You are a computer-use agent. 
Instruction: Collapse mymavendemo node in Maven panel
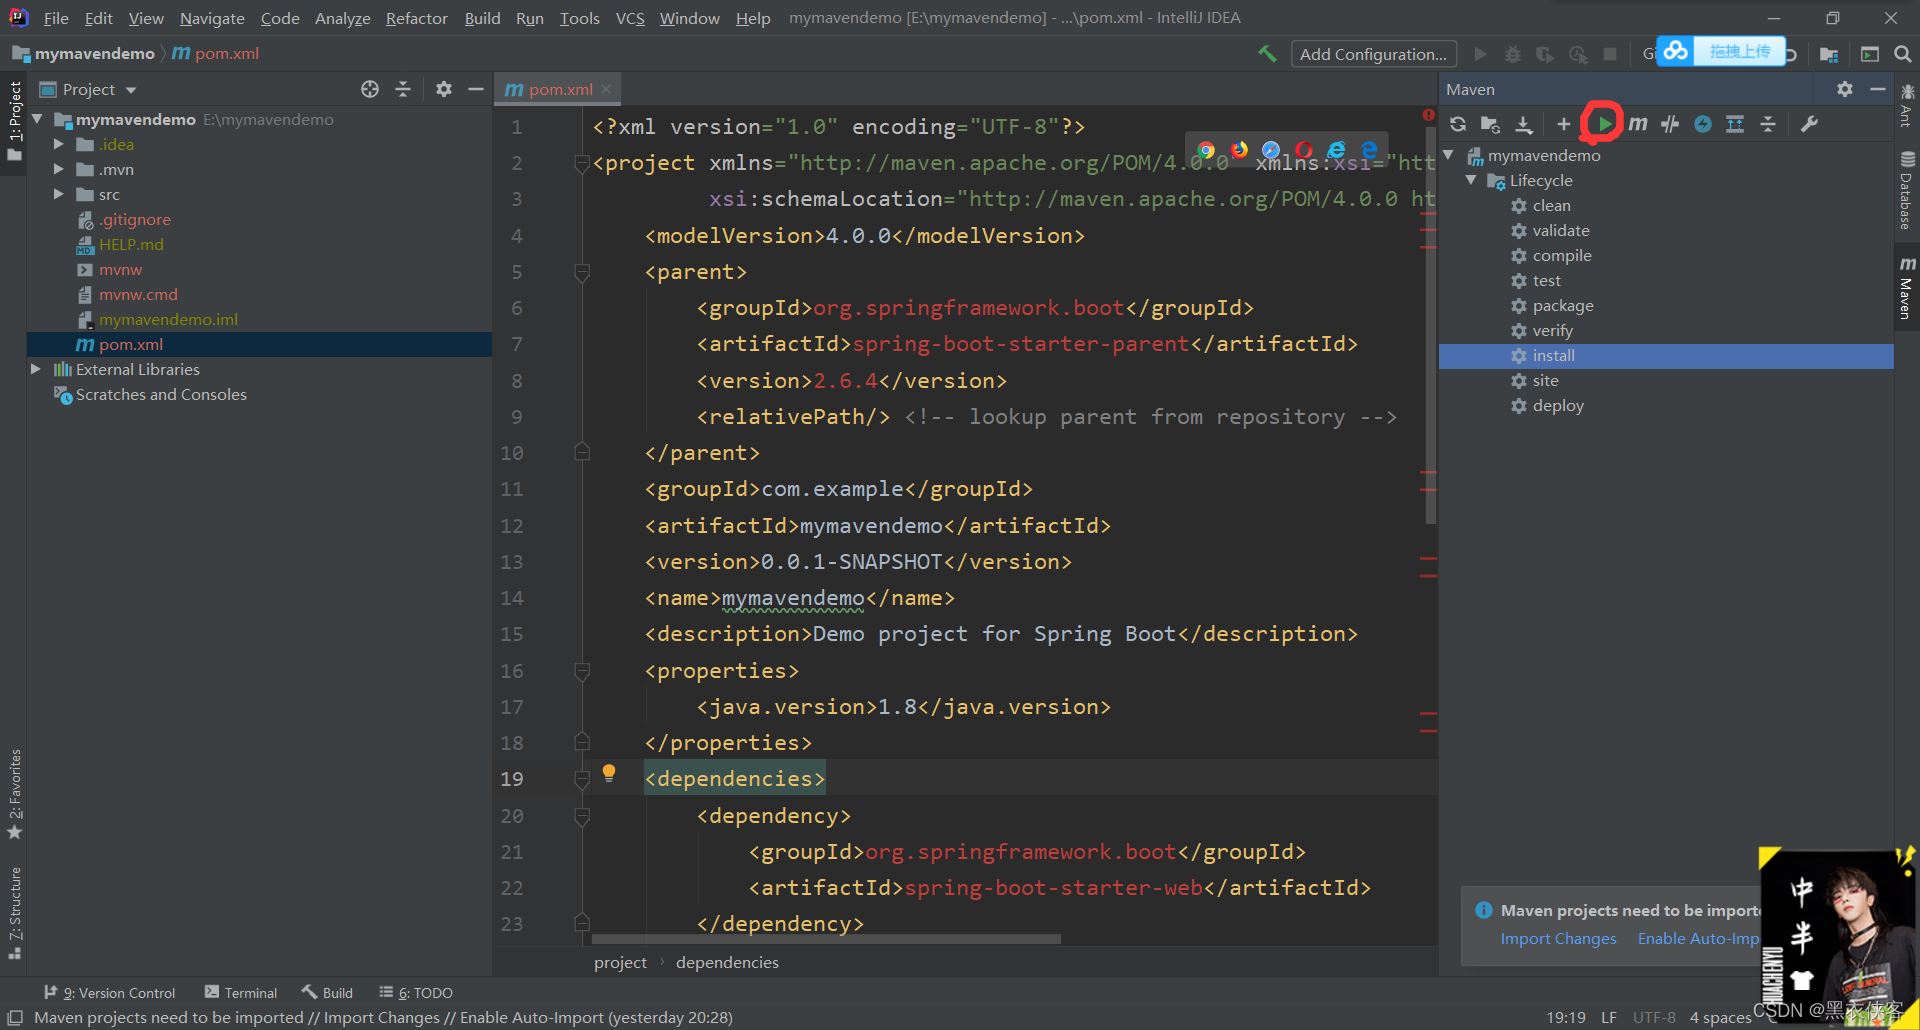1448,155
